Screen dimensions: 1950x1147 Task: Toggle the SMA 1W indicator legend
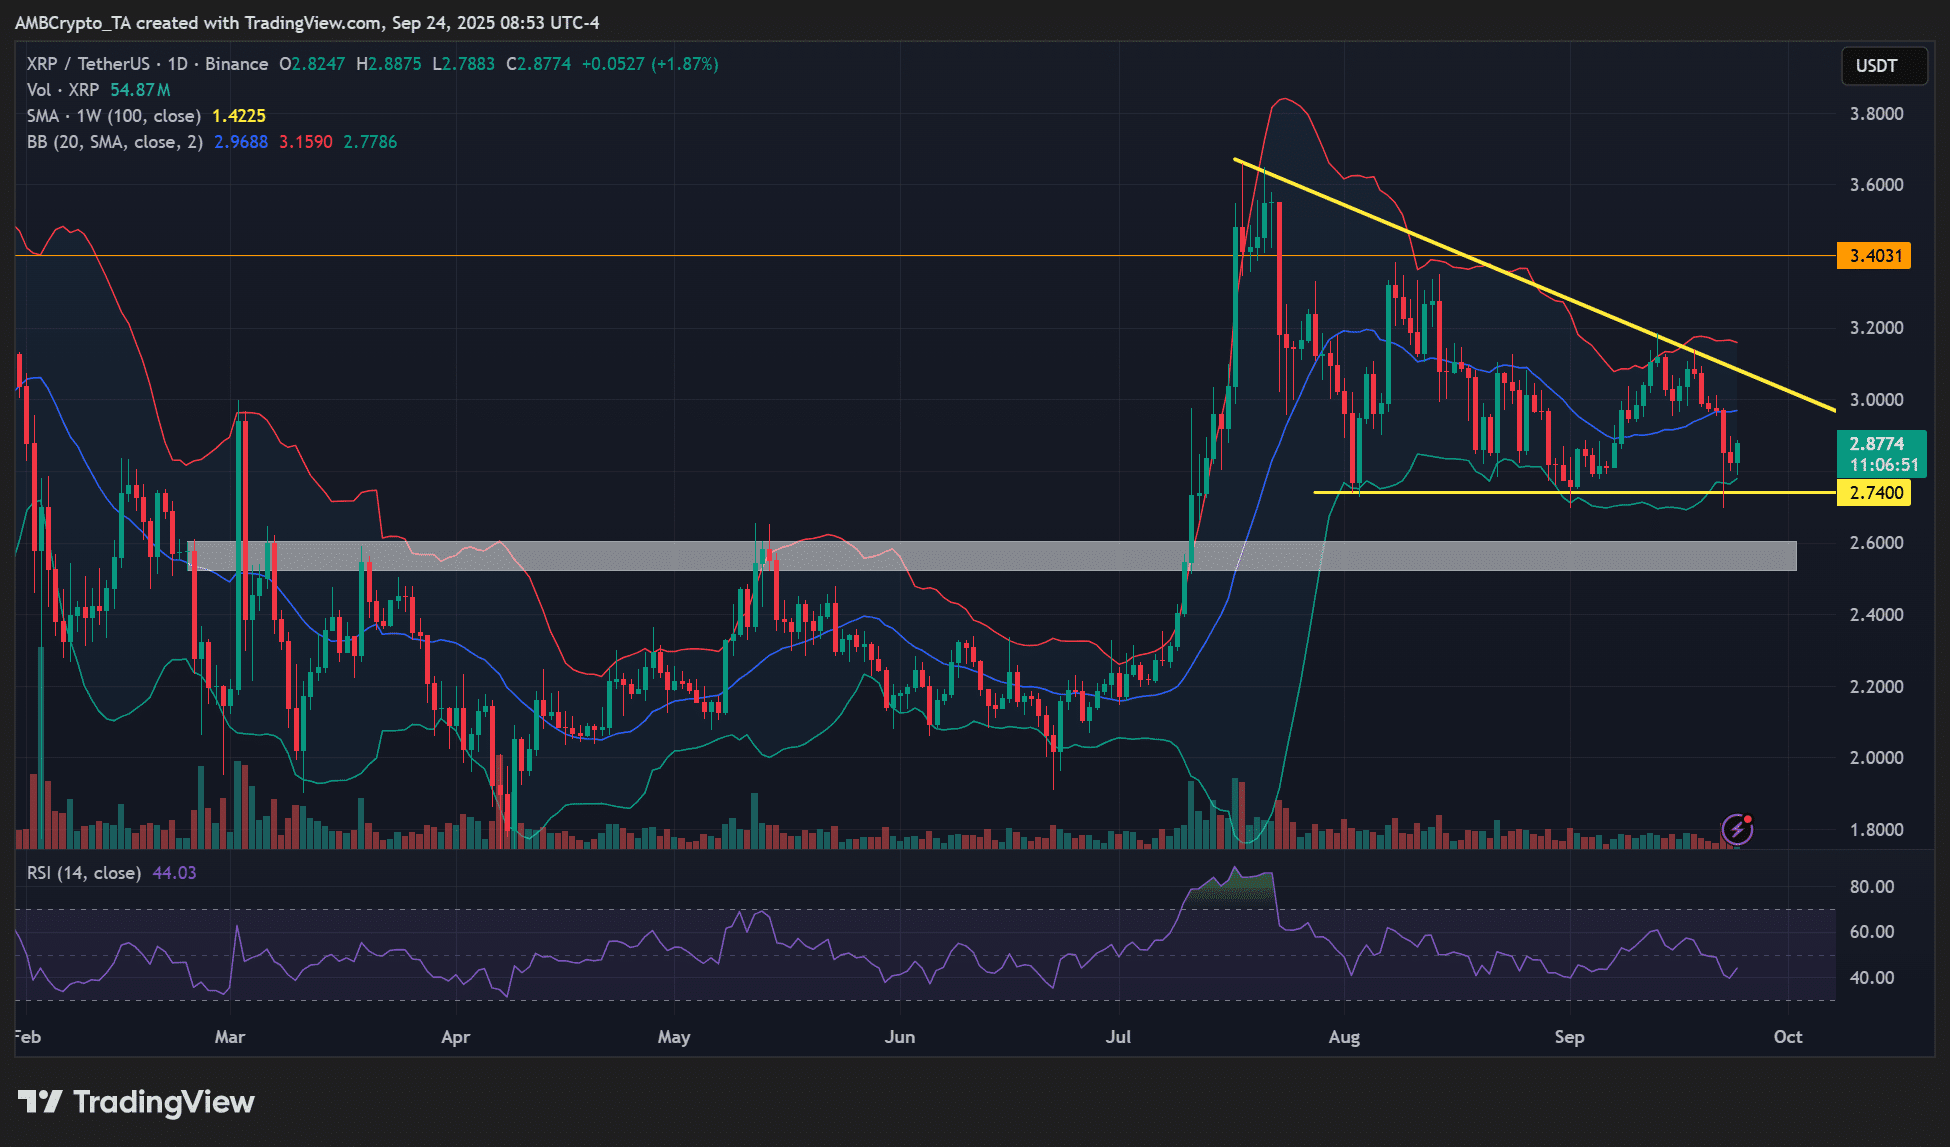(112, 116)
